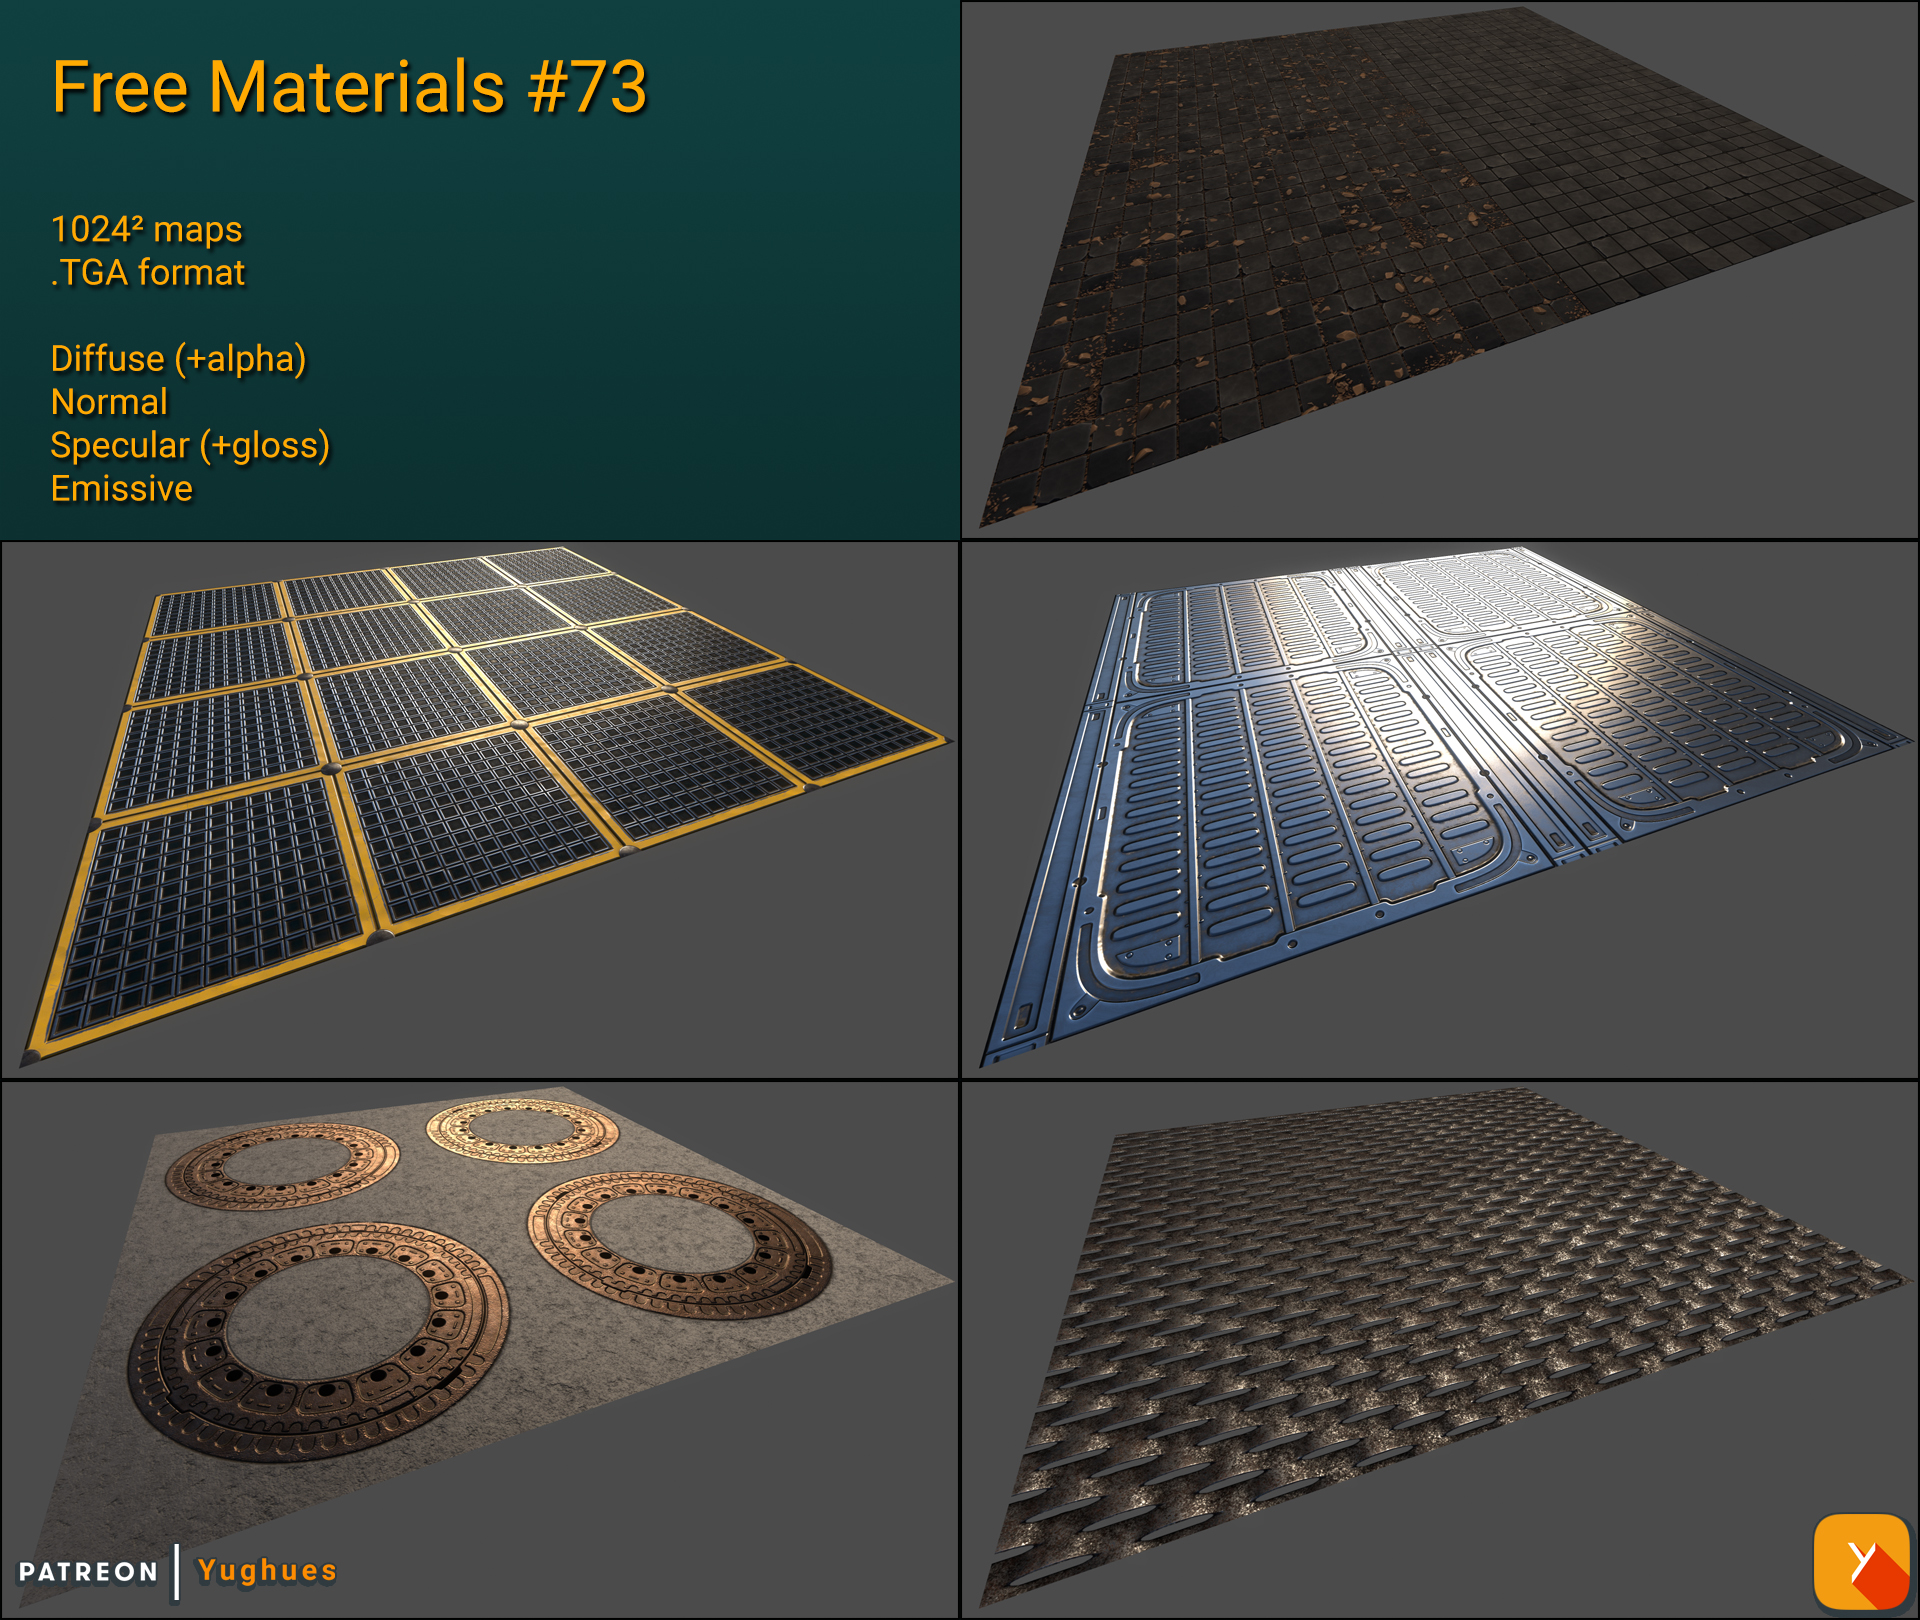Select the Yughues creator name text
The height and width of the screenshot is (1620, 1920).
coord(265,1570)
